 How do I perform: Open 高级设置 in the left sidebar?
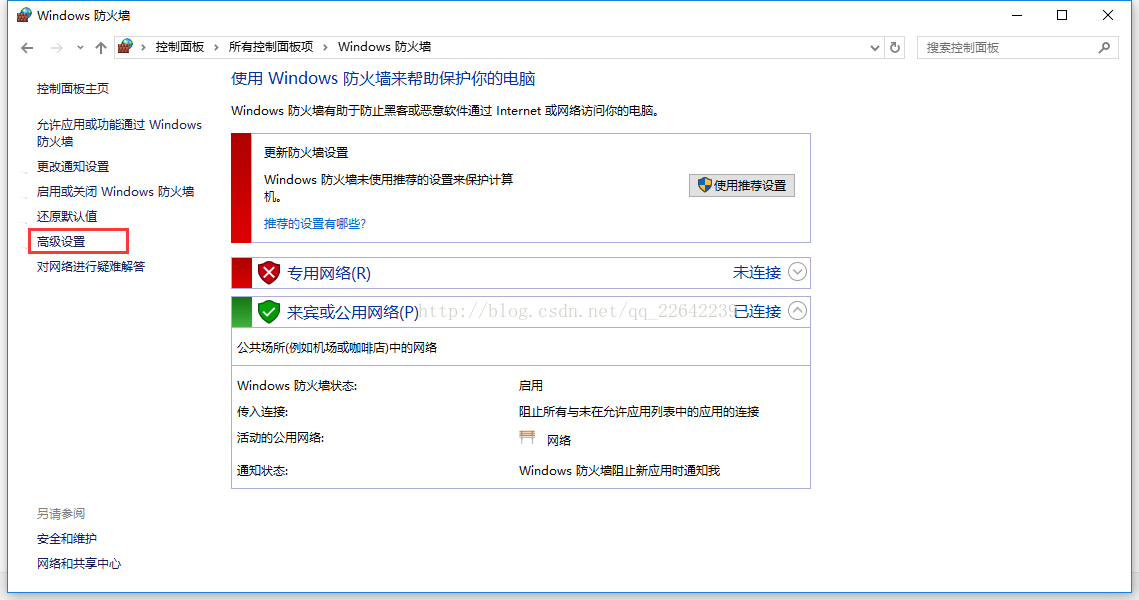coord(62,241)
